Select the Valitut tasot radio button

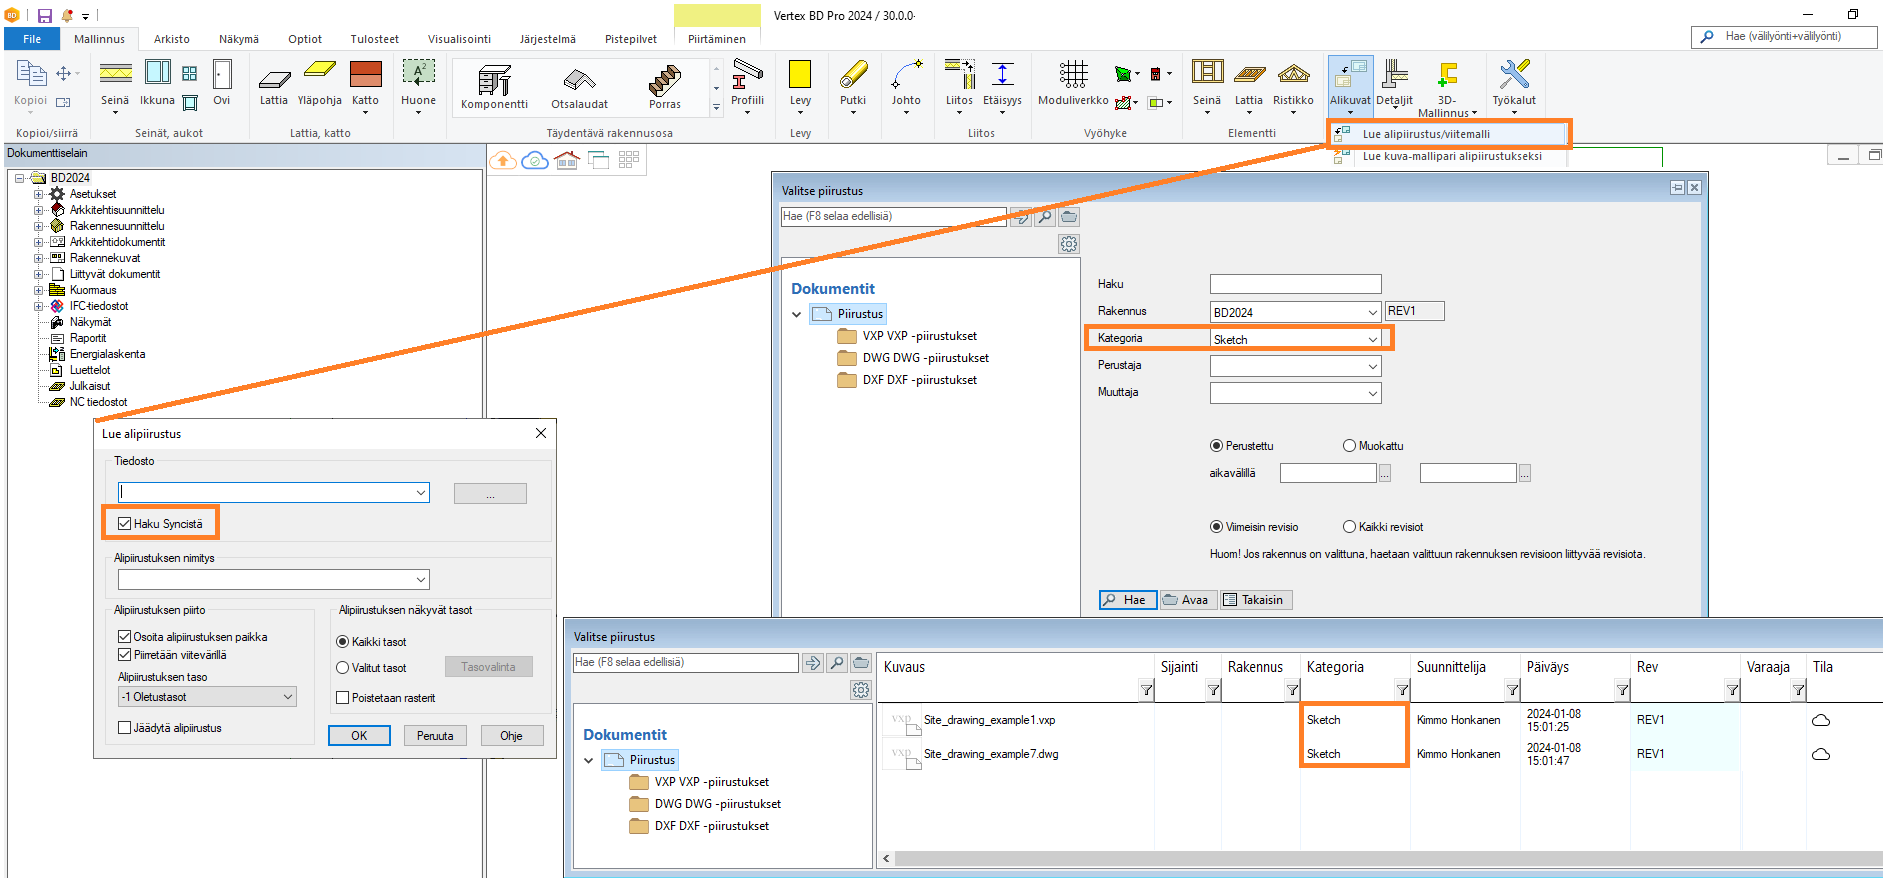click(x=343, y=668)
